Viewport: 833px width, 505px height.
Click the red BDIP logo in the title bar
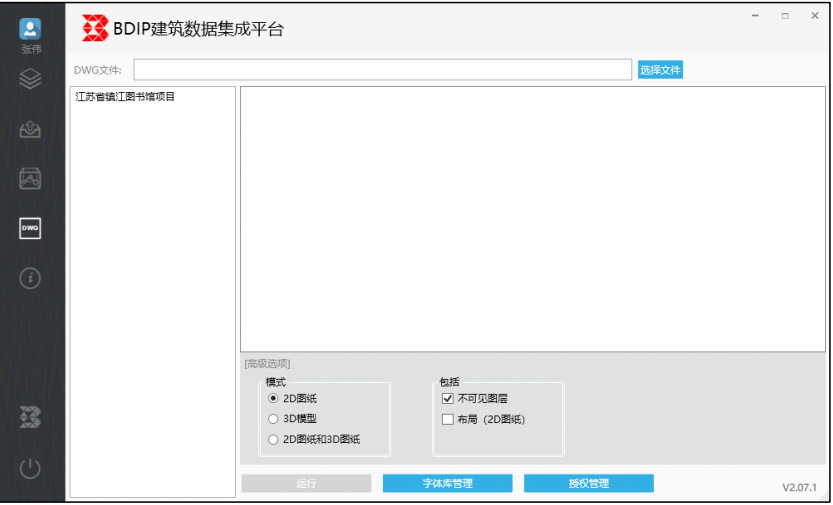(95, 28)
